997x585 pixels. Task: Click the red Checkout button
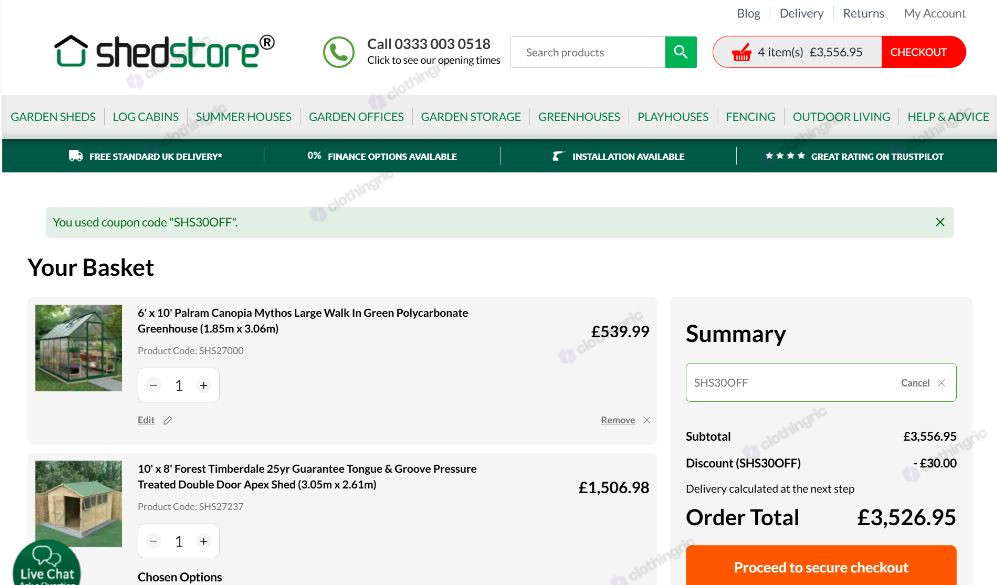[x=923, y=52]
